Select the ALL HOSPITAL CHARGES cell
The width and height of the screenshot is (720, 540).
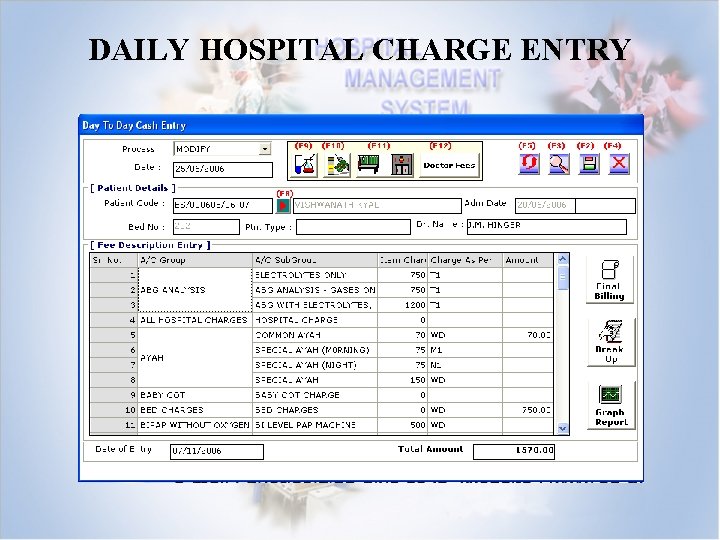(195, 320)
